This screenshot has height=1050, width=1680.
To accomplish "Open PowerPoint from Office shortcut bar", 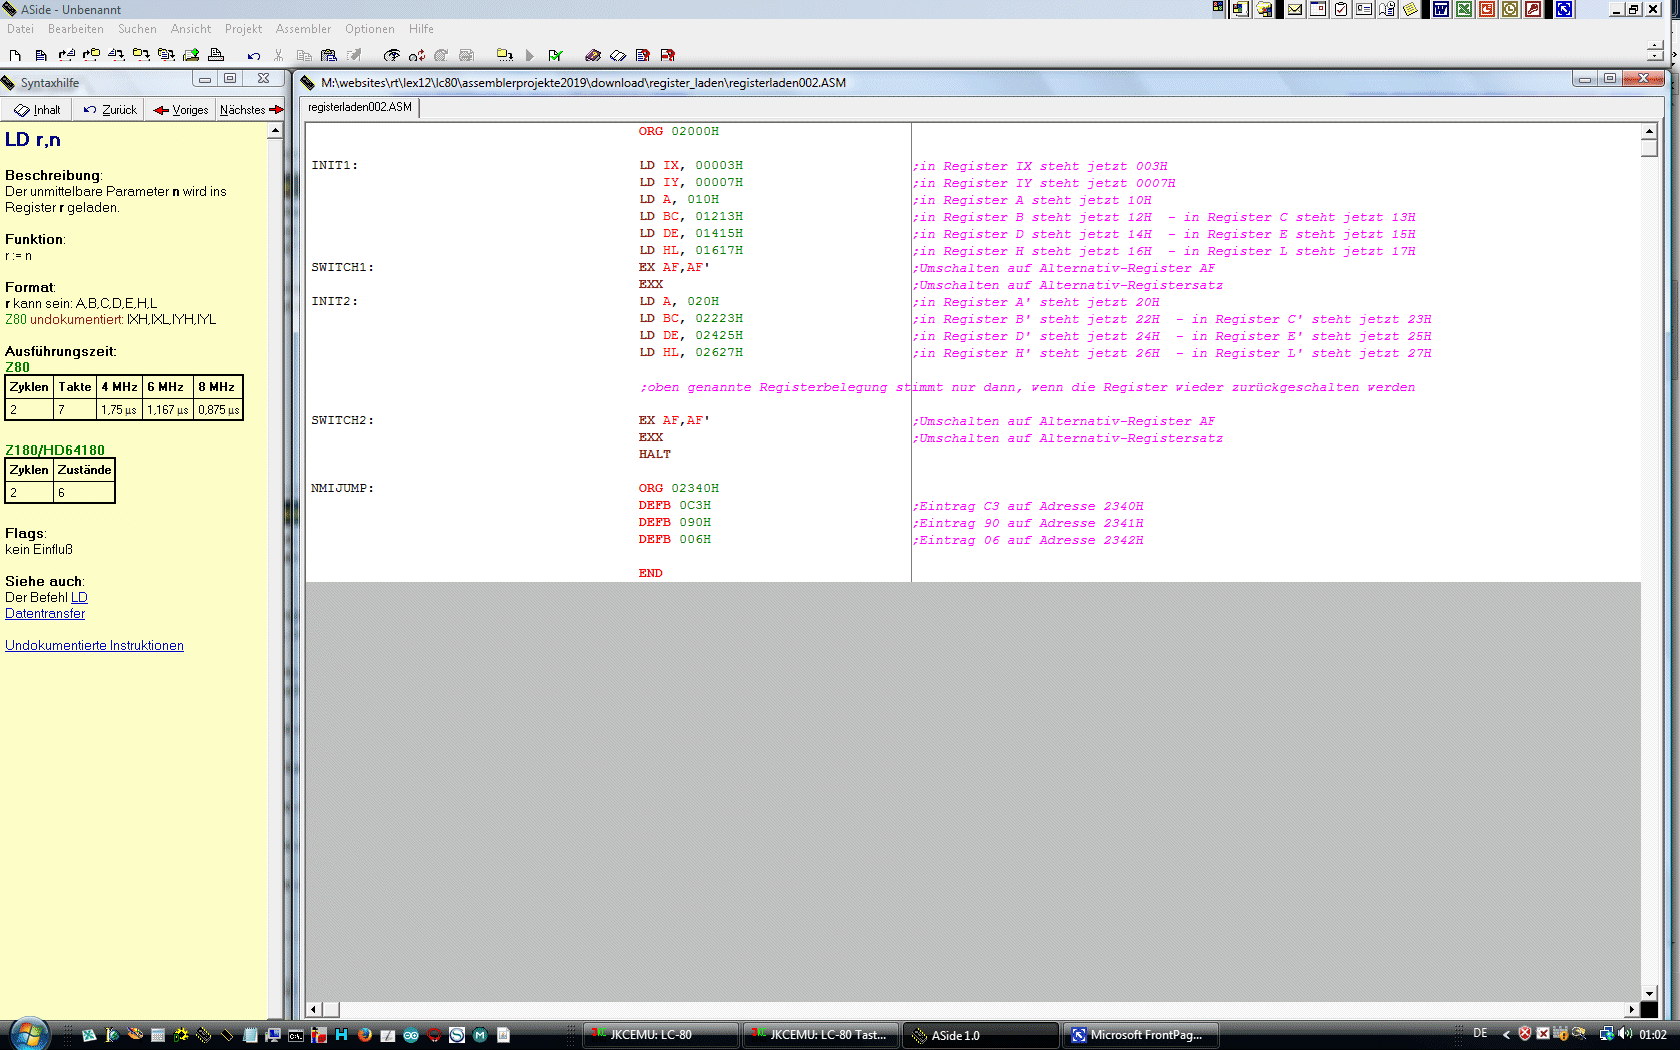I will [x=1487, y=9].
